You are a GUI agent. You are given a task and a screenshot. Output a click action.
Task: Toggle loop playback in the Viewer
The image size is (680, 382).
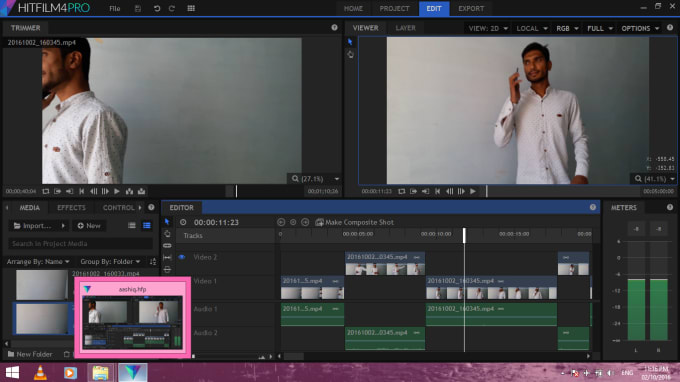tap(402, 191)
